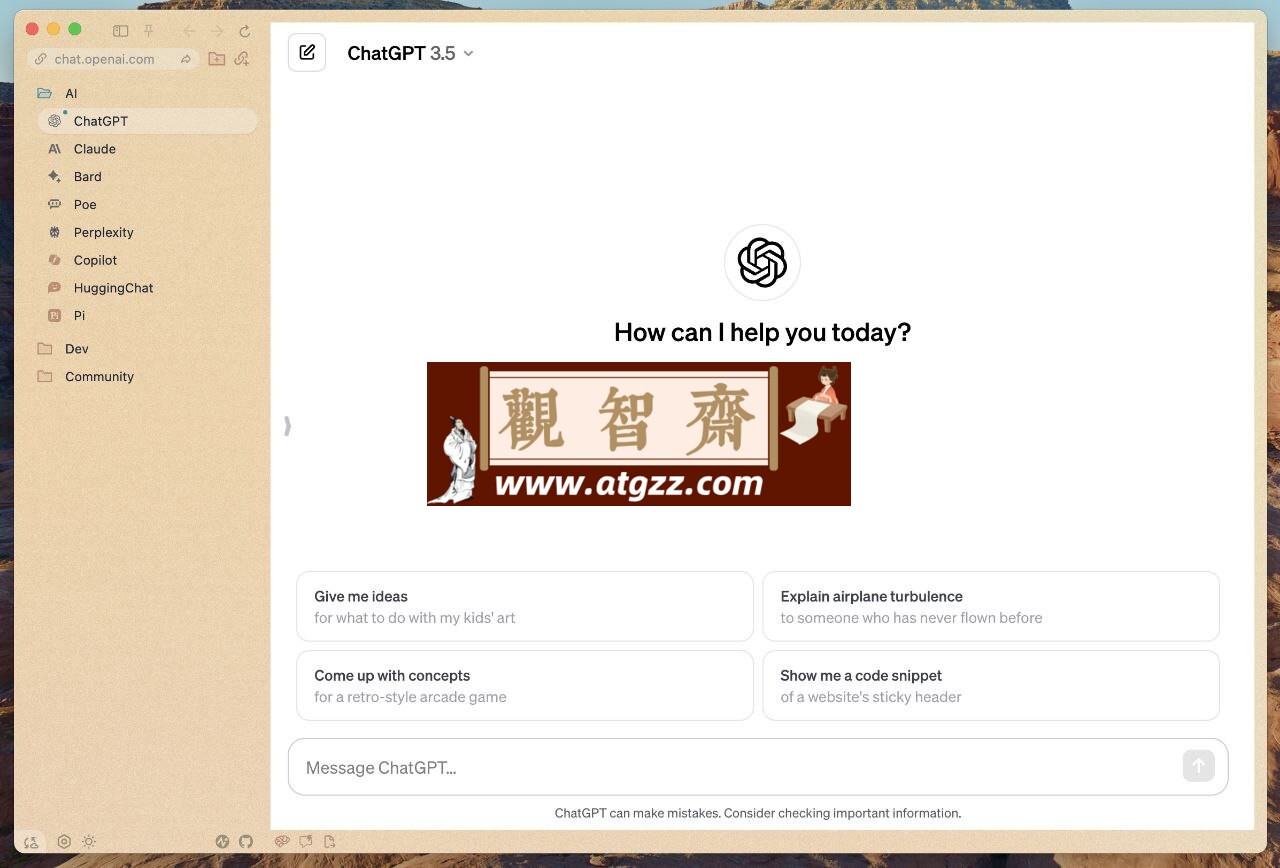Select ChatGPT in the sidebar
The height and width of the screenshot is (868, 1280).
pos(147,121)
